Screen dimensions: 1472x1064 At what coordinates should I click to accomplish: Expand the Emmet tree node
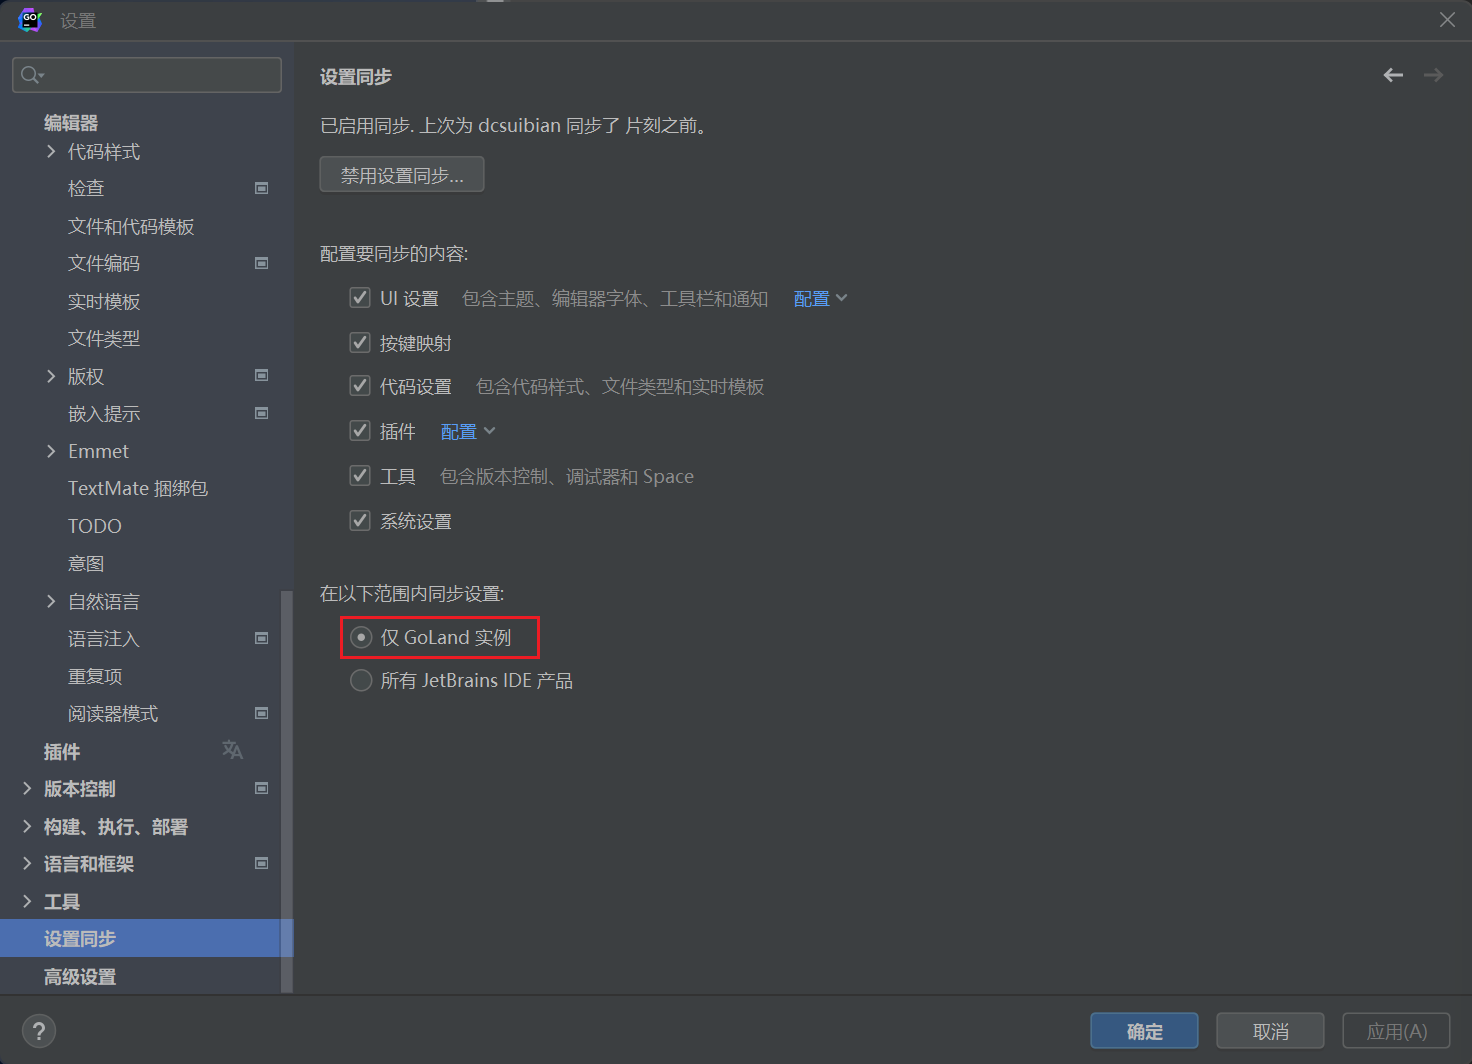51,451
